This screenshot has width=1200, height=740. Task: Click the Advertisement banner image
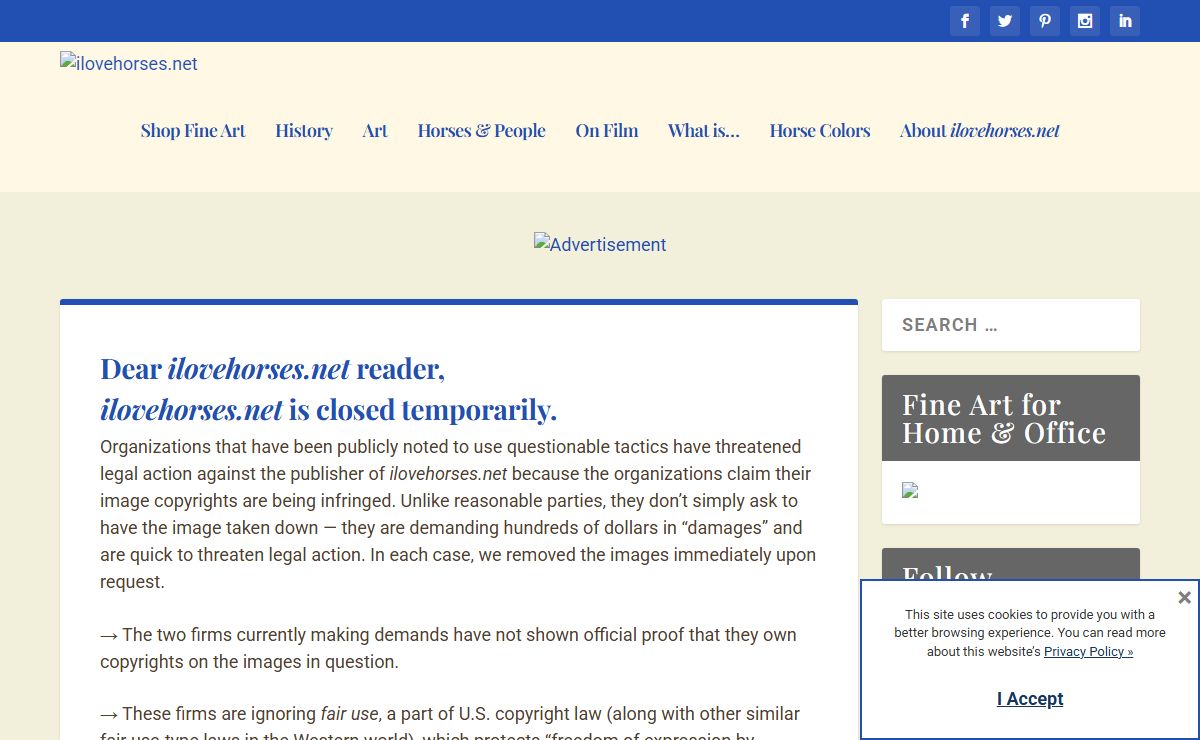point(600,244)
